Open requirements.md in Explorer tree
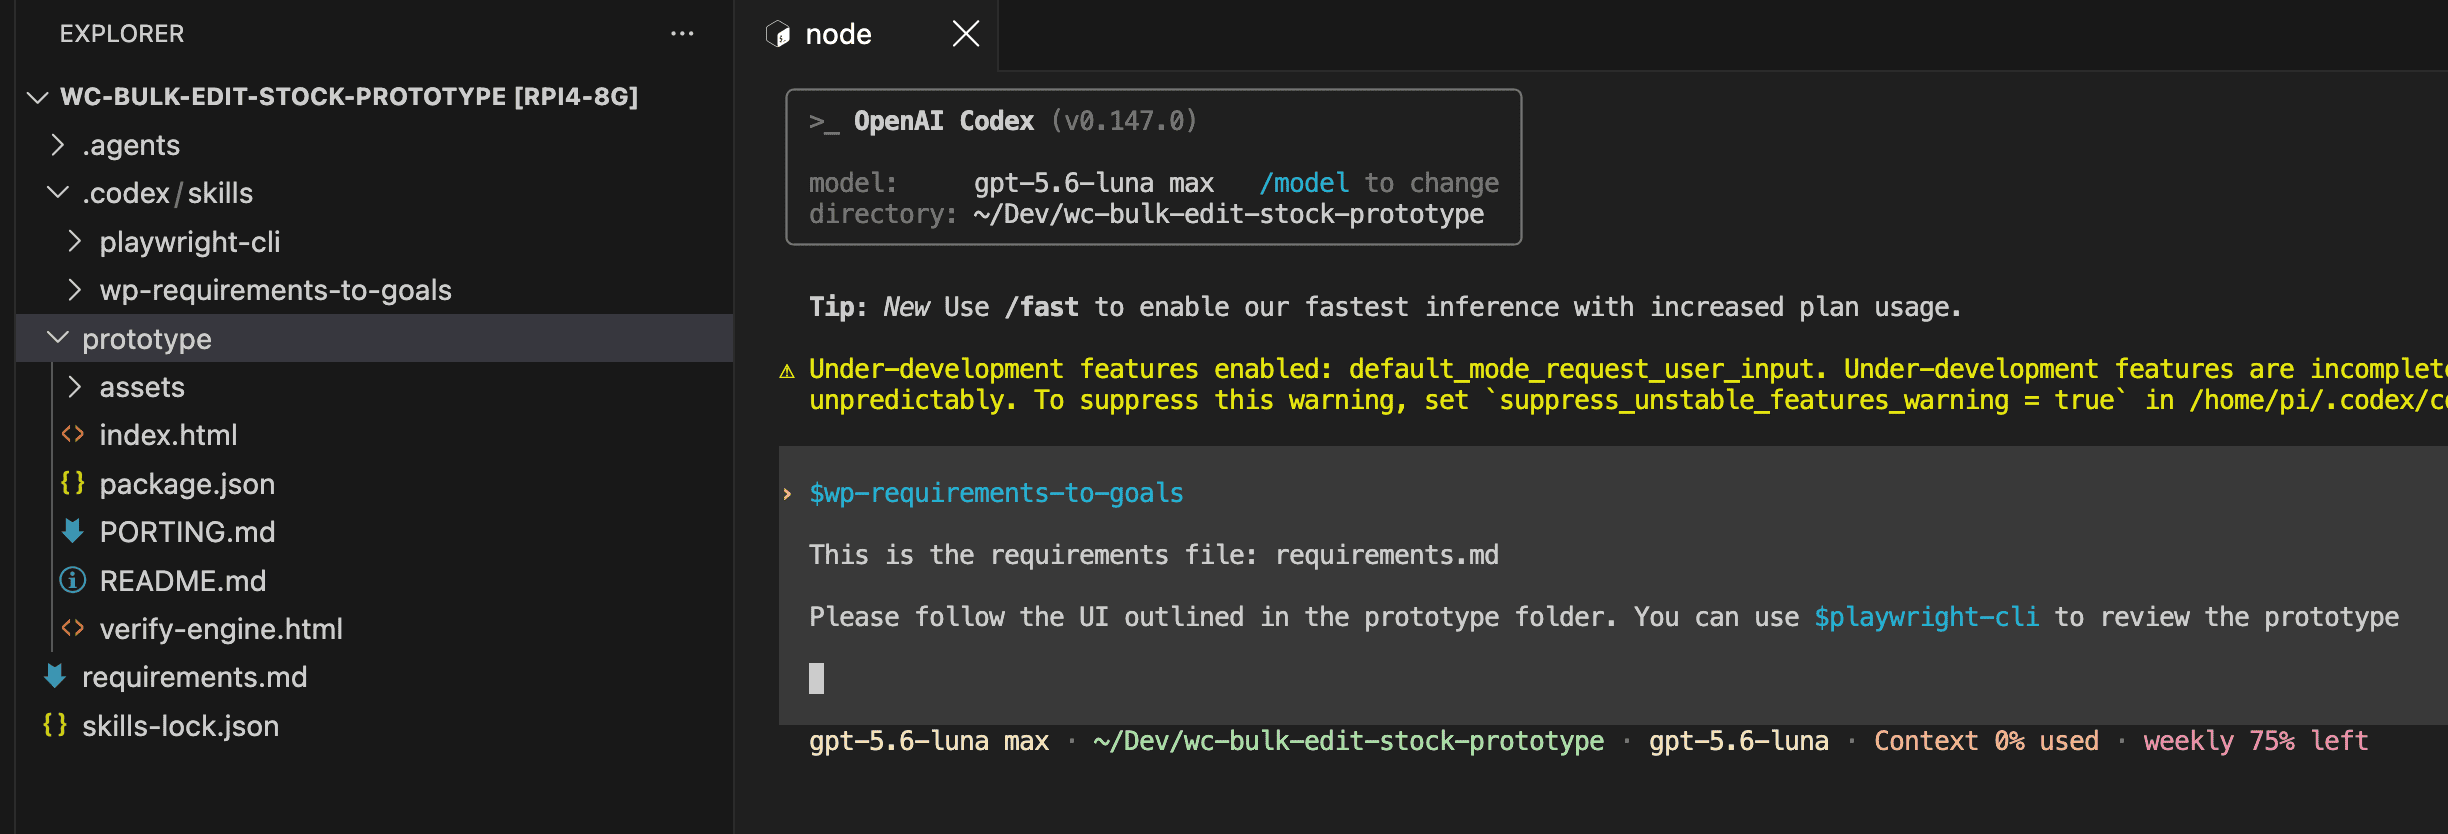This screenshot has width=2448, height=834. [194, 677]
